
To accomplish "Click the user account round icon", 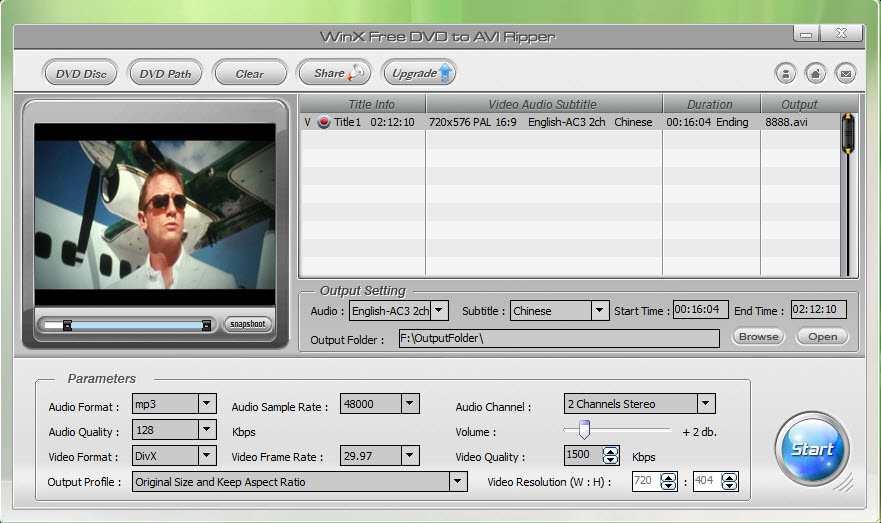I will [785, 74].
